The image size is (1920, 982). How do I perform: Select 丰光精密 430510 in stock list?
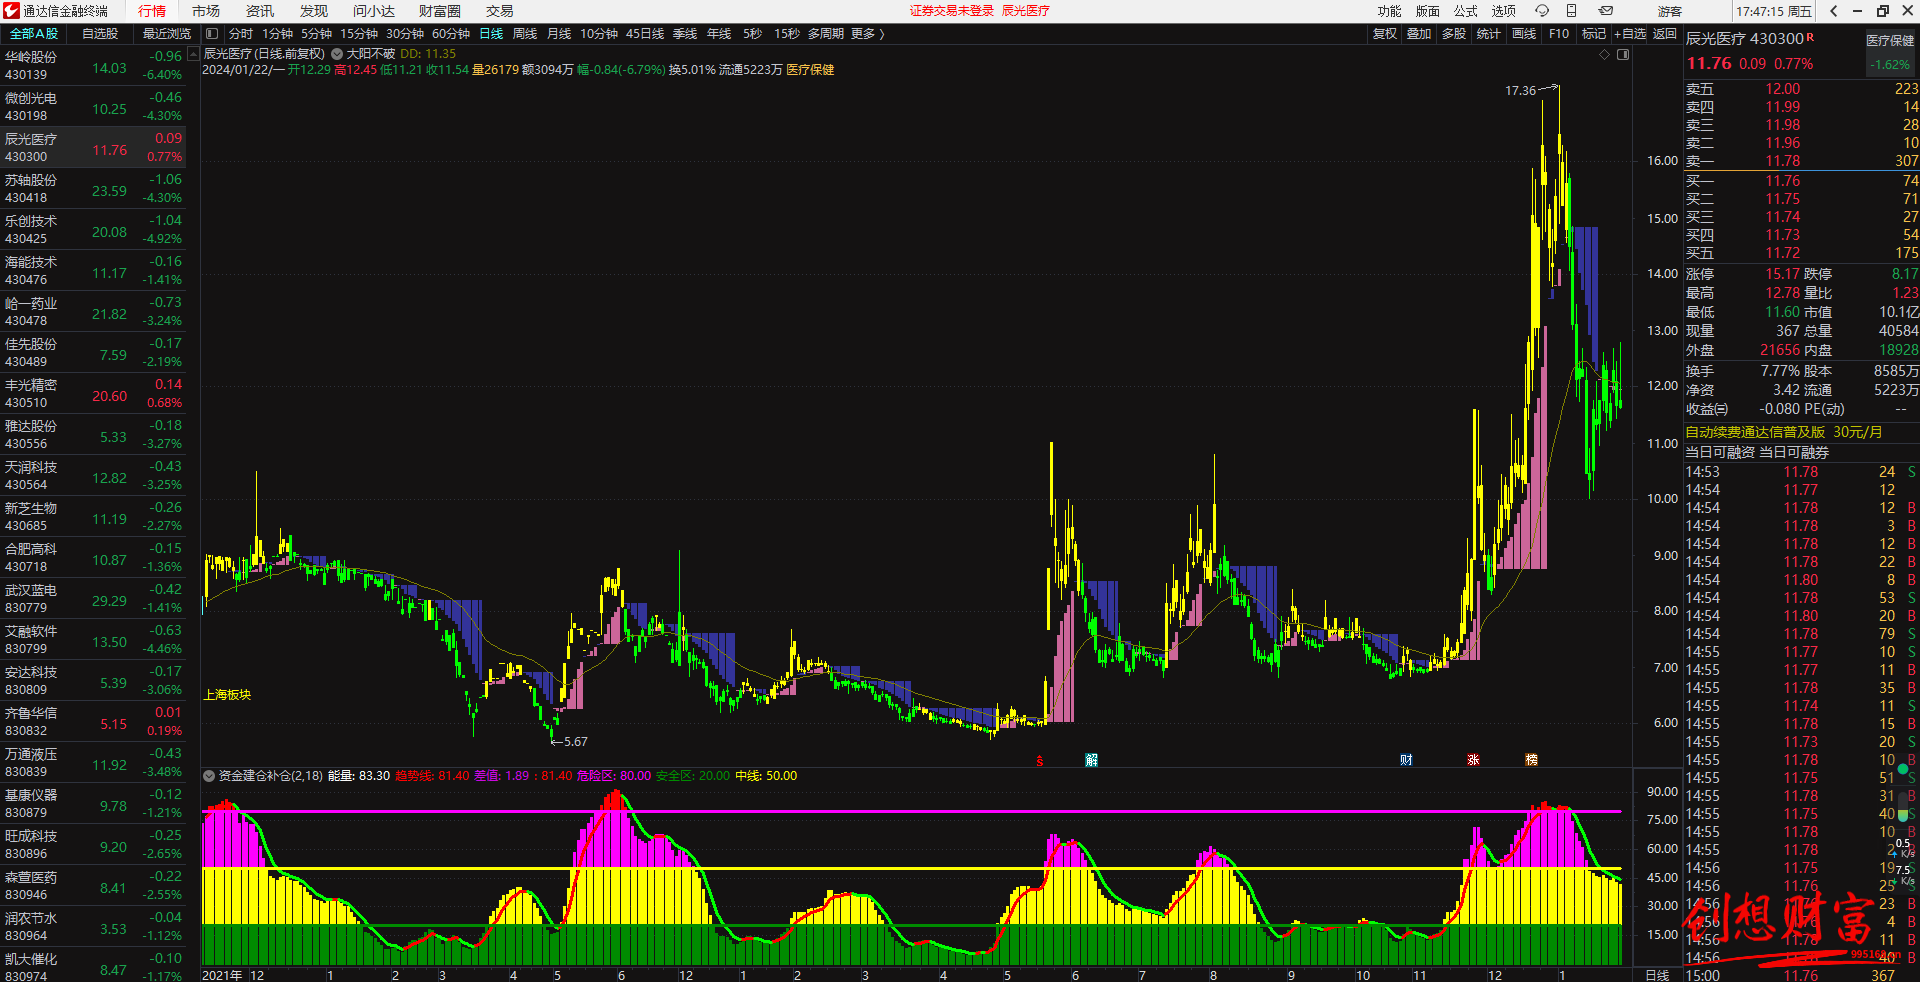coord(93,393)
